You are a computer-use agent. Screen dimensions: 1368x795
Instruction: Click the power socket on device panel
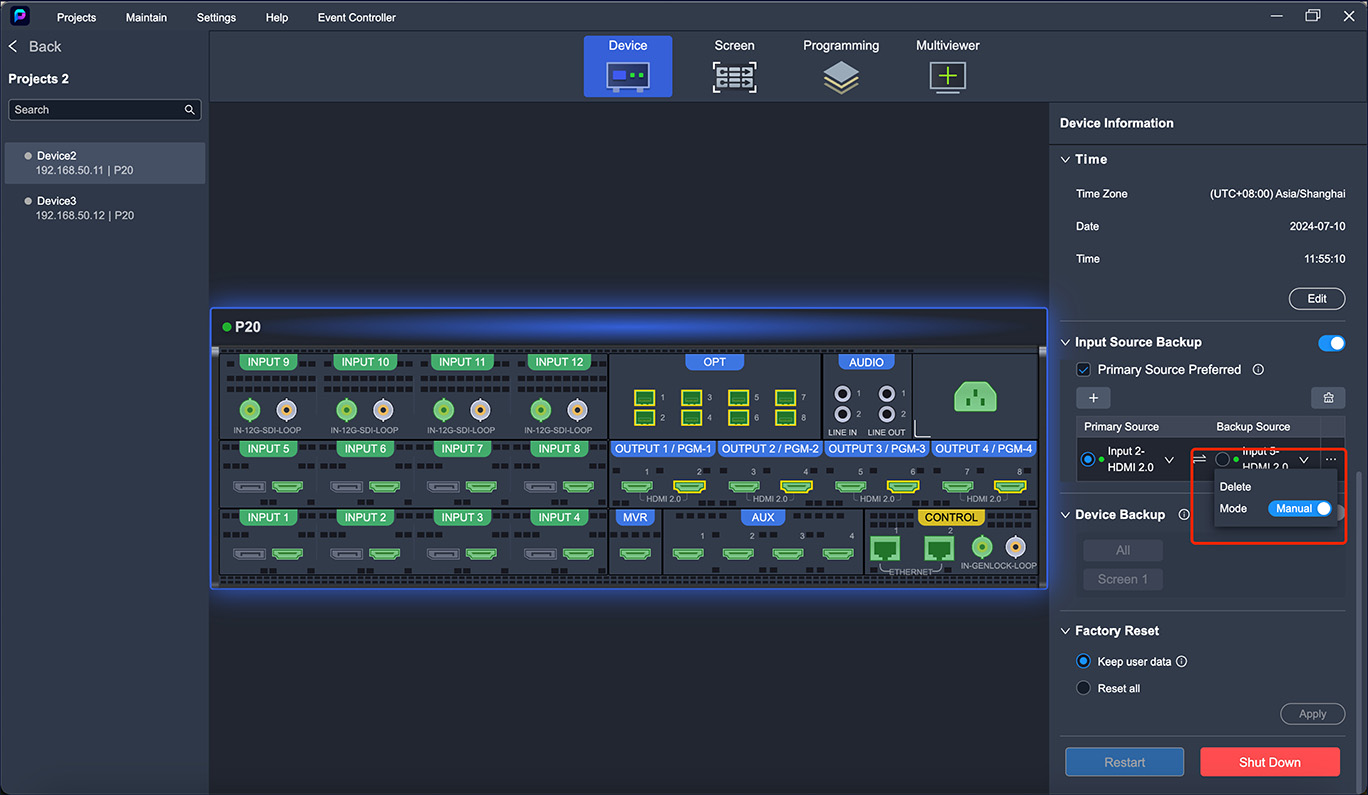tap(975, 397)
